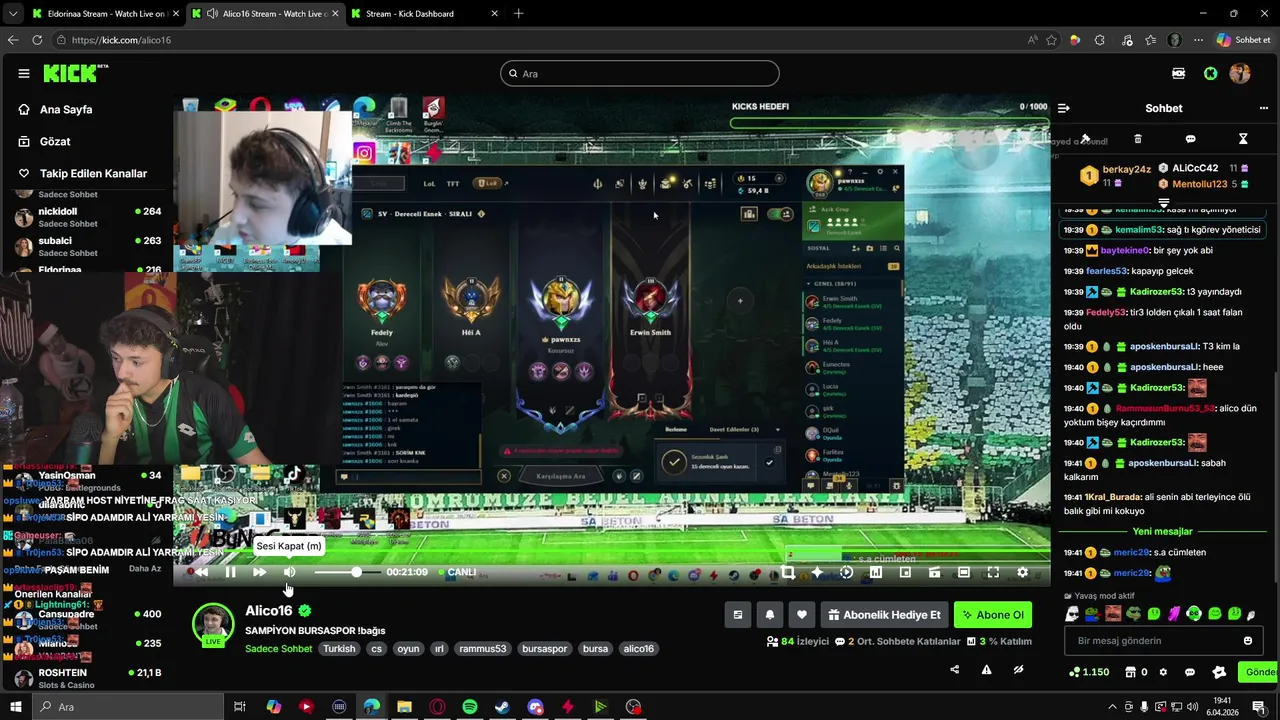Open Gözat browse in sidebar
This screenshot has height=720, width=1280.
(55, 141)
